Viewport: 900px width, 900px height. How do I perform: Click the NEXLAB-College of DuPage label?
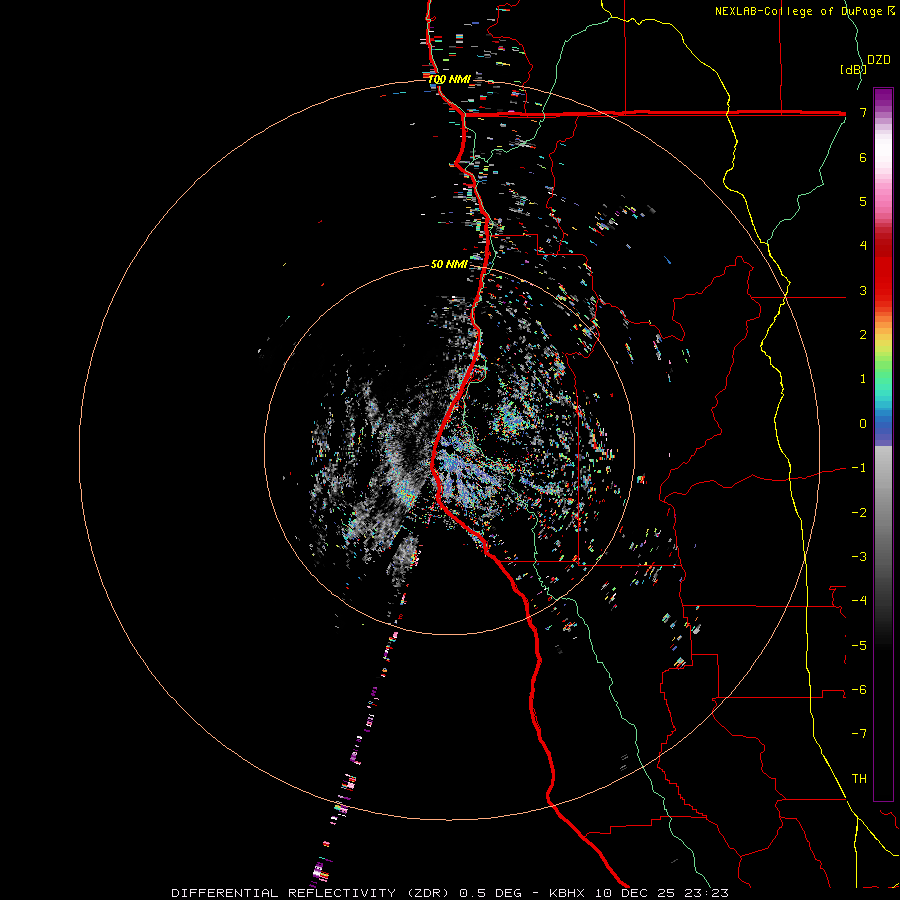[798, 11]
